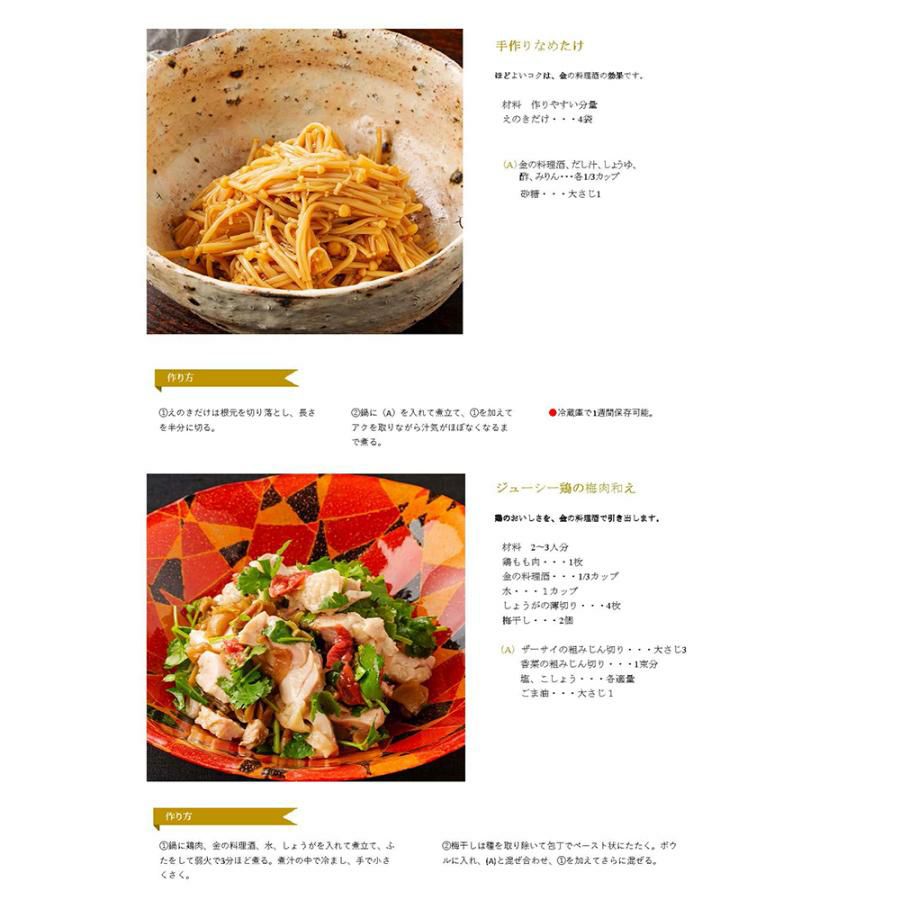Click chicken step ② about umeboshi paste

pos(559,853)
